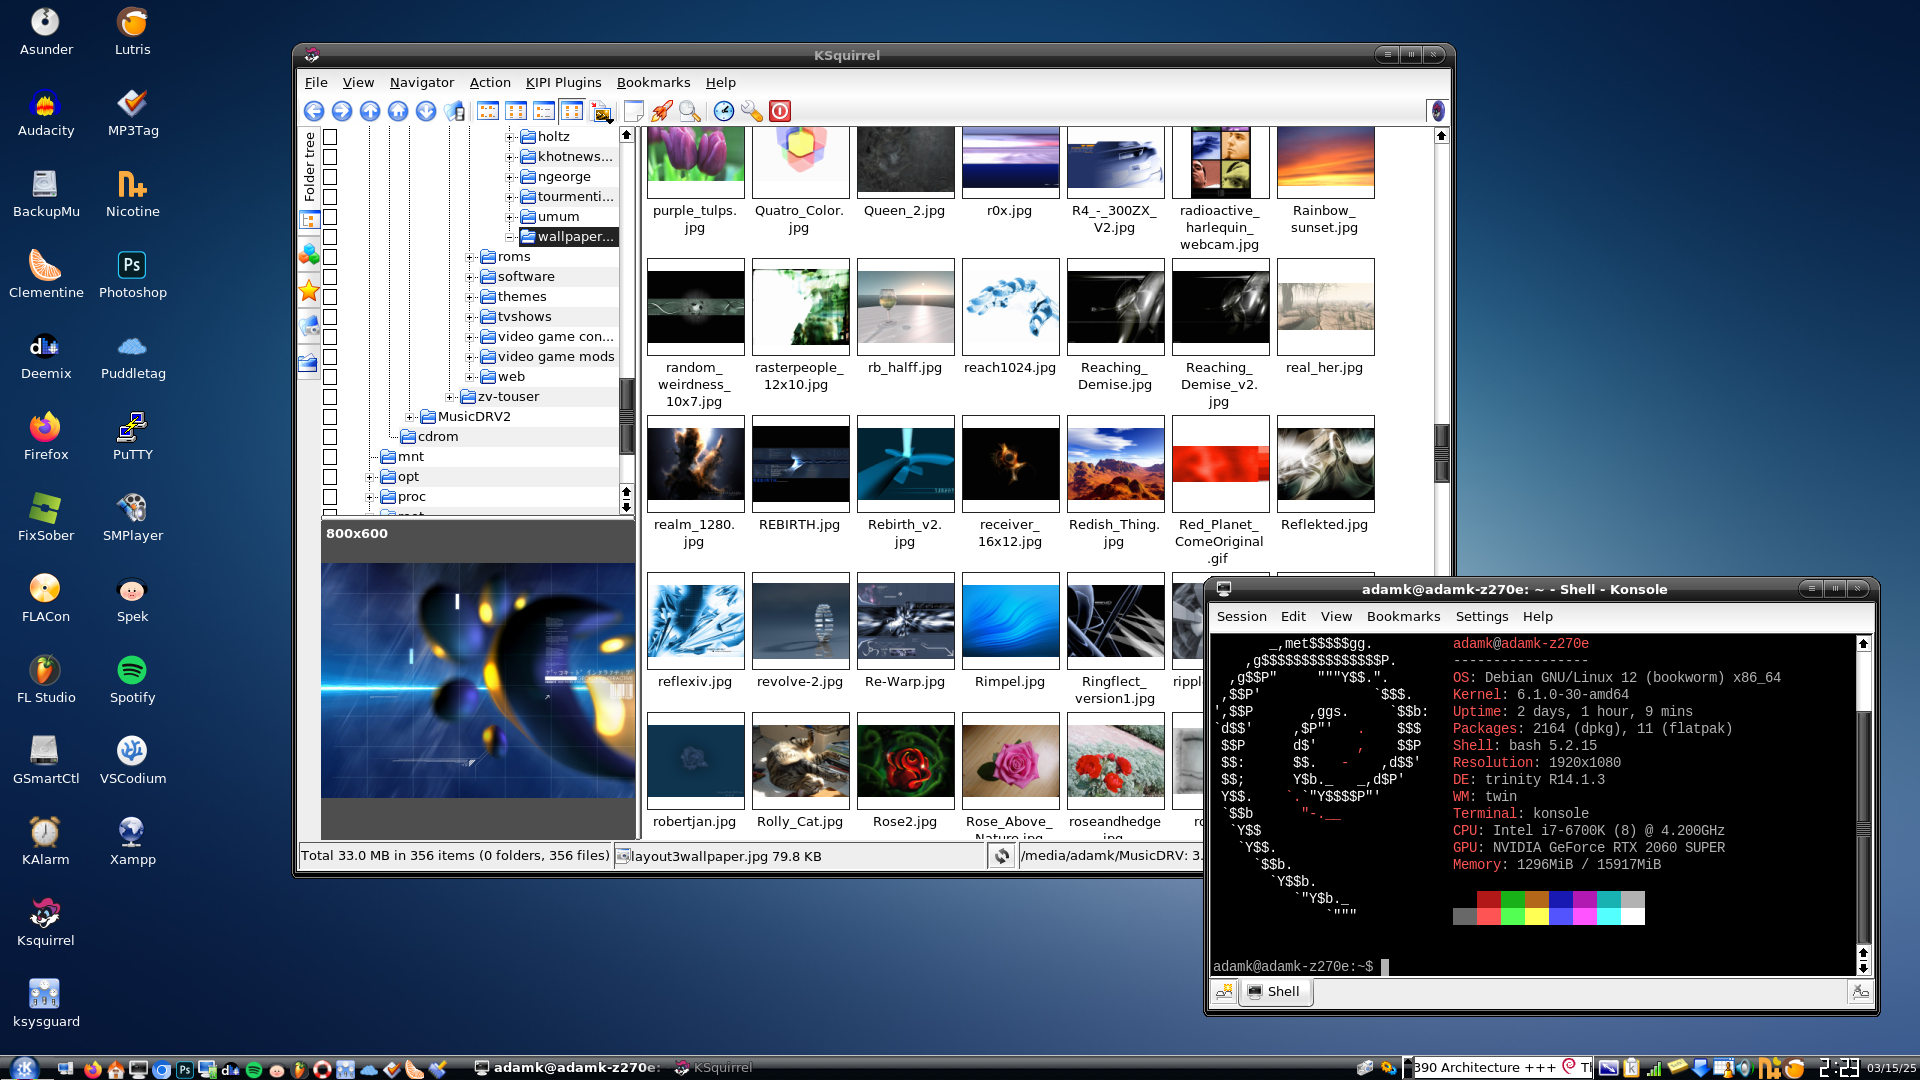
Task: Click the folder tree scrollbar up arrow
Action: pyautogui.click(x=627, y=135)
